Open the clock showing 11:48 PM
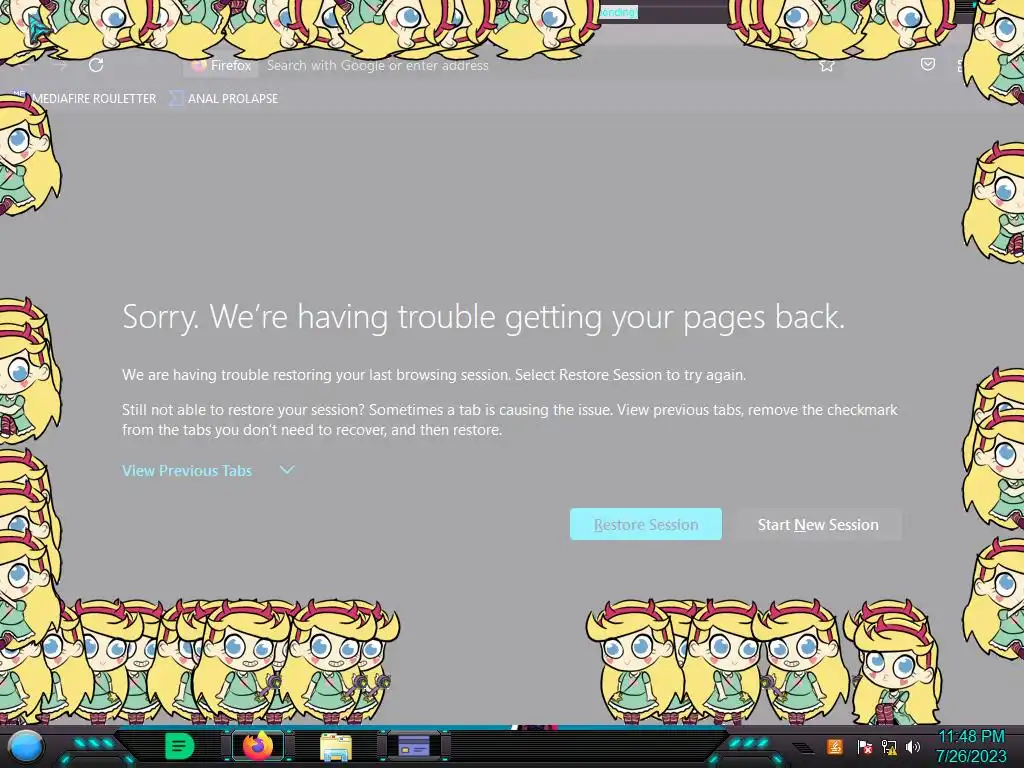 971,746
